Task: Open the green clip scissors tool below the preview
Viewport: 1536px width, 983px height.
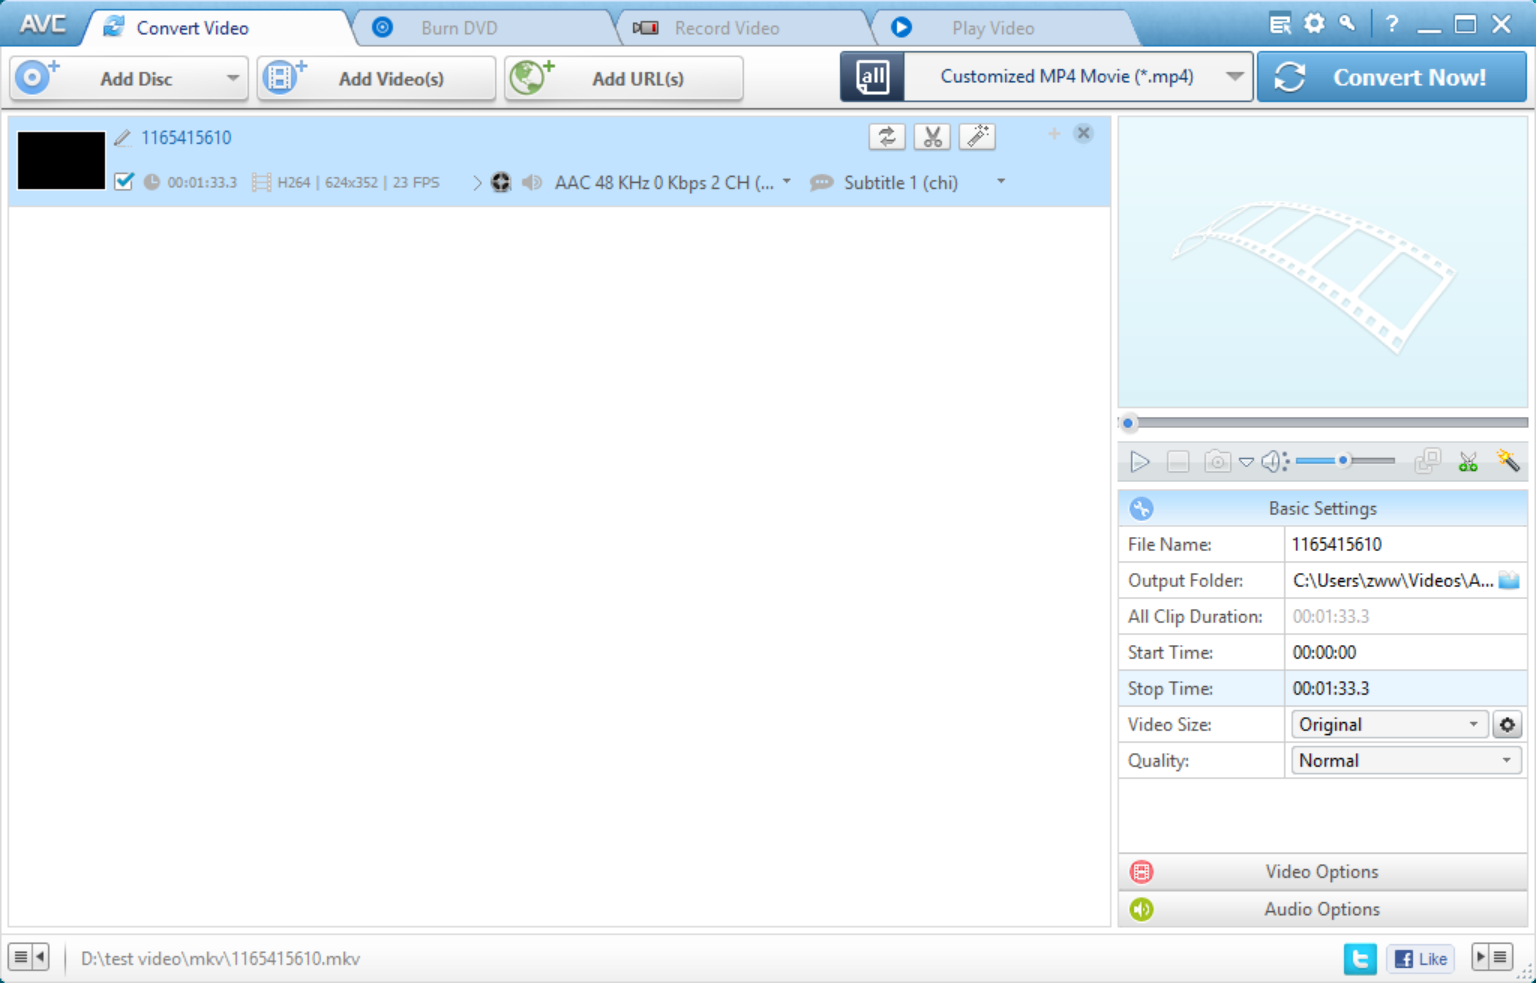Action: pos(1468,461)
